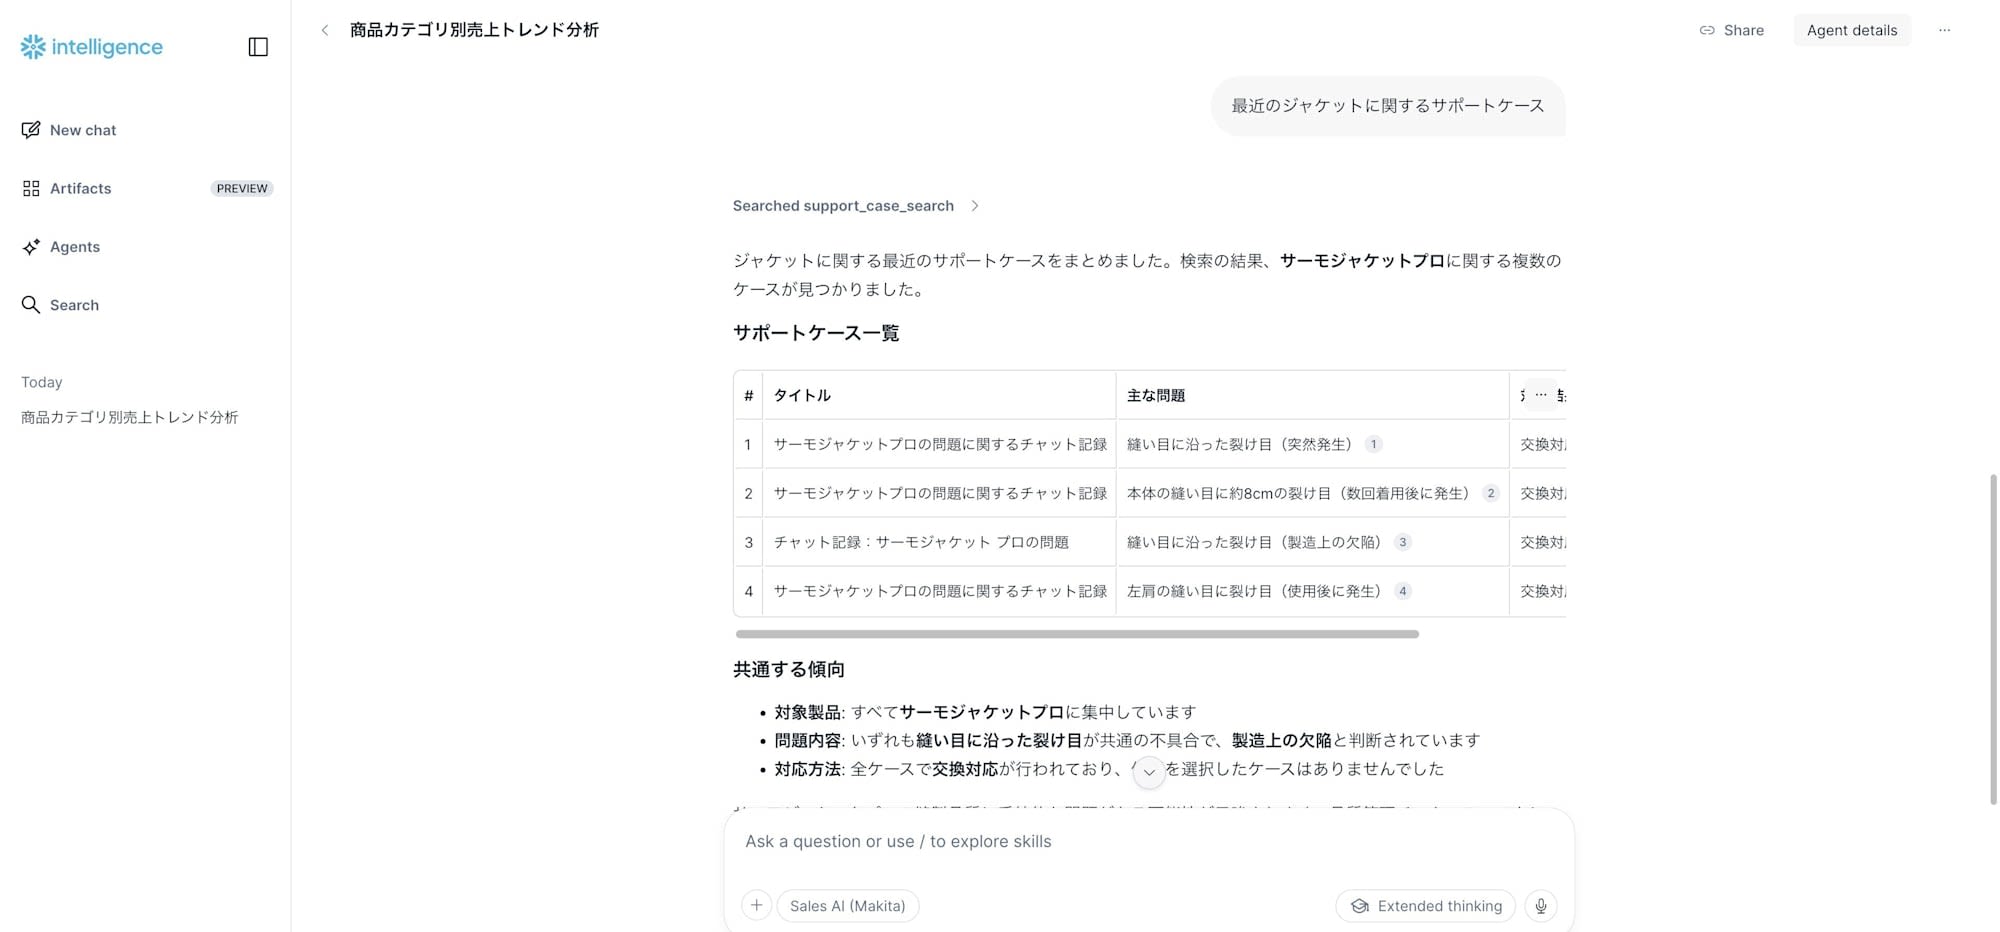Select the New chat icon

(x=30, y=129)
